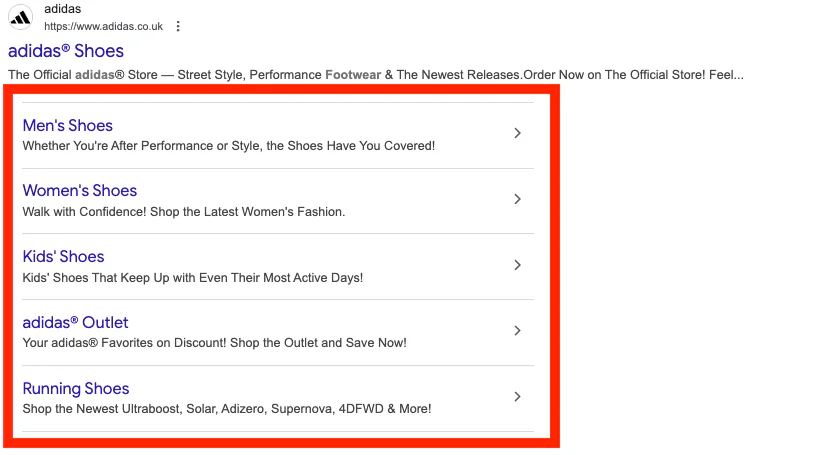Open the Women's Shoes sitelink
Viewport: 813px width, 455px height.
pos(79,191)
